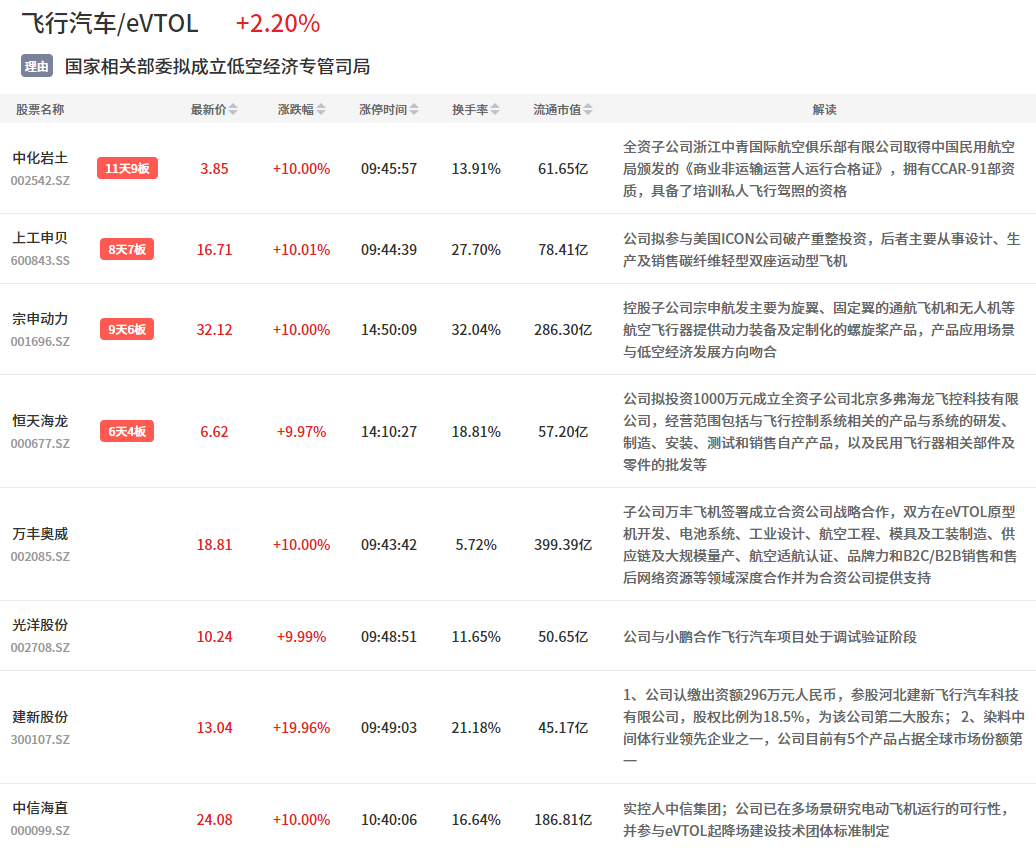Sort by 涨停时间 column arrow icon
This screenshot has width=1036, height=852.
pyautogui.click(x=414, y=110)
